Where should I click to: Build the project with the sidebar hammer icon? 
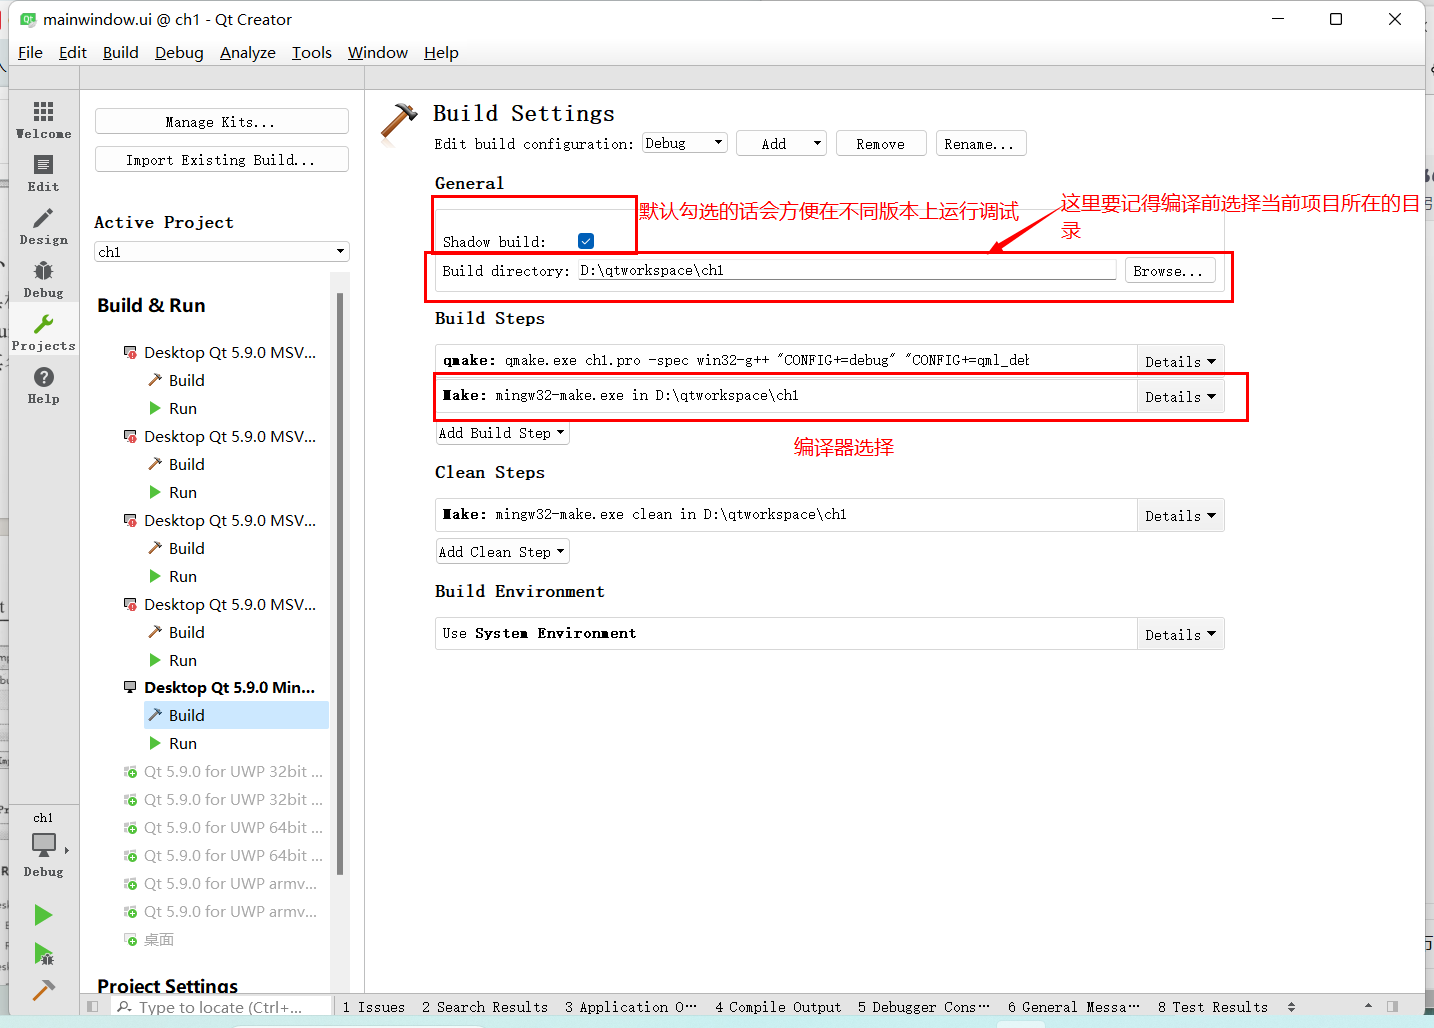tap(43, 990)
